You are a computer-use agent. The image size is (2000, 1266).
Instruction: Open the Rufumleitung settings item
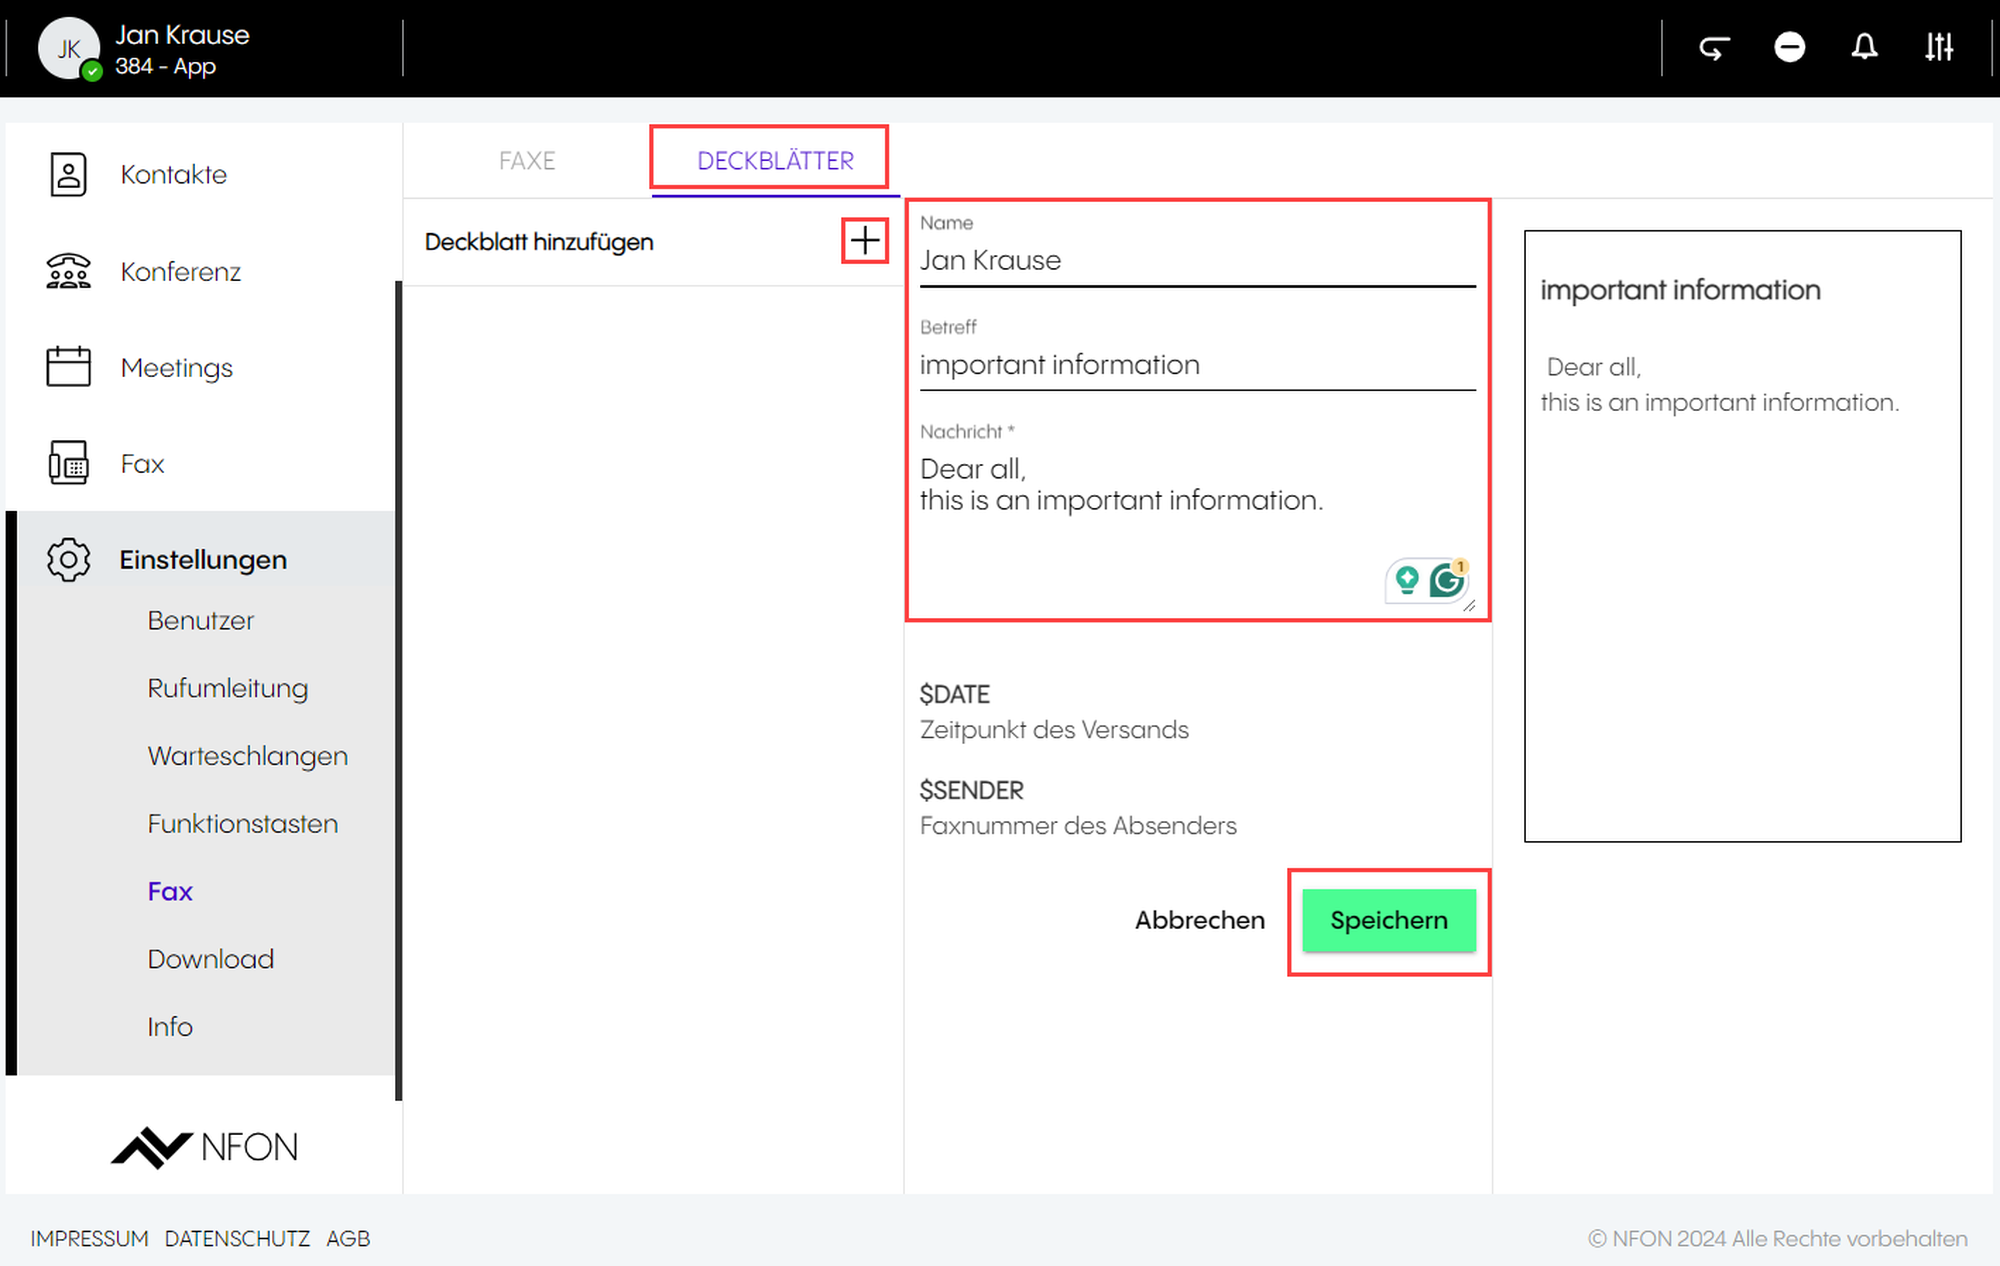[x=227, y=688]
